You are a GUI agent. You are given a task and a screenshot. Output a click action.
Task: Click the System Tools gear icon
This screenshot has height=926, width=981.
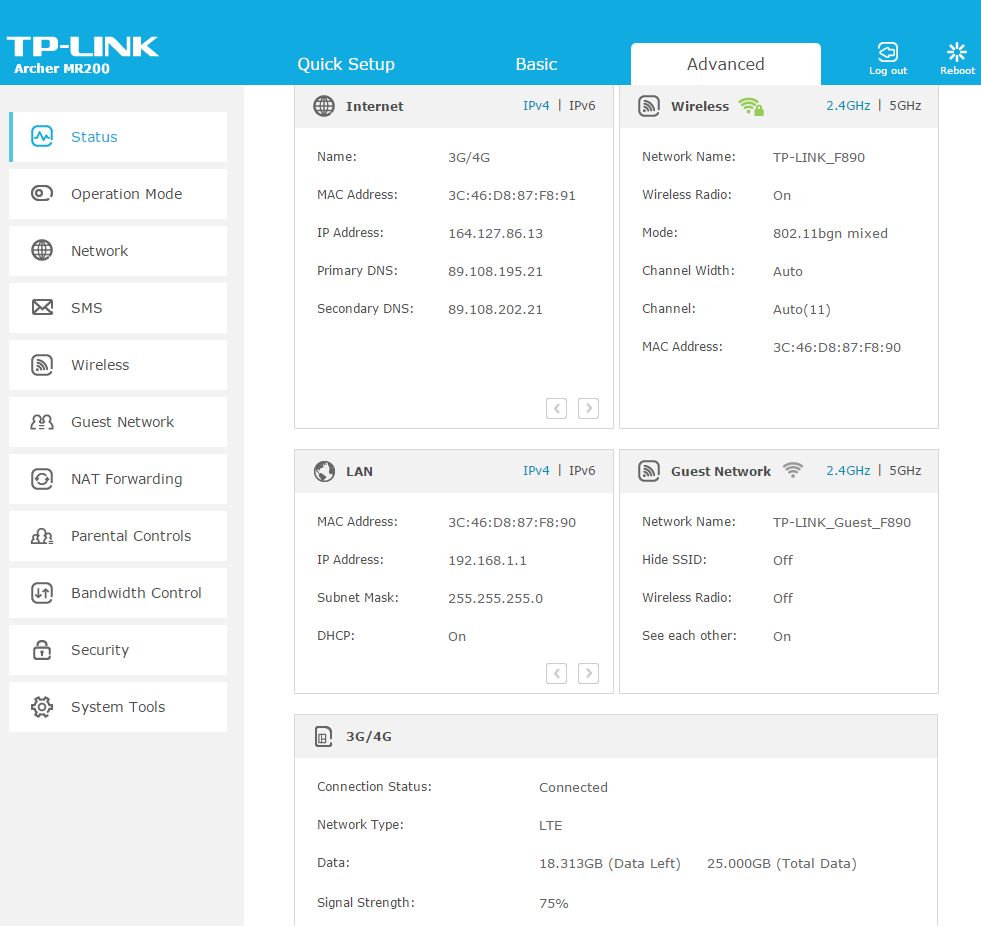click(x=42, y=706)
